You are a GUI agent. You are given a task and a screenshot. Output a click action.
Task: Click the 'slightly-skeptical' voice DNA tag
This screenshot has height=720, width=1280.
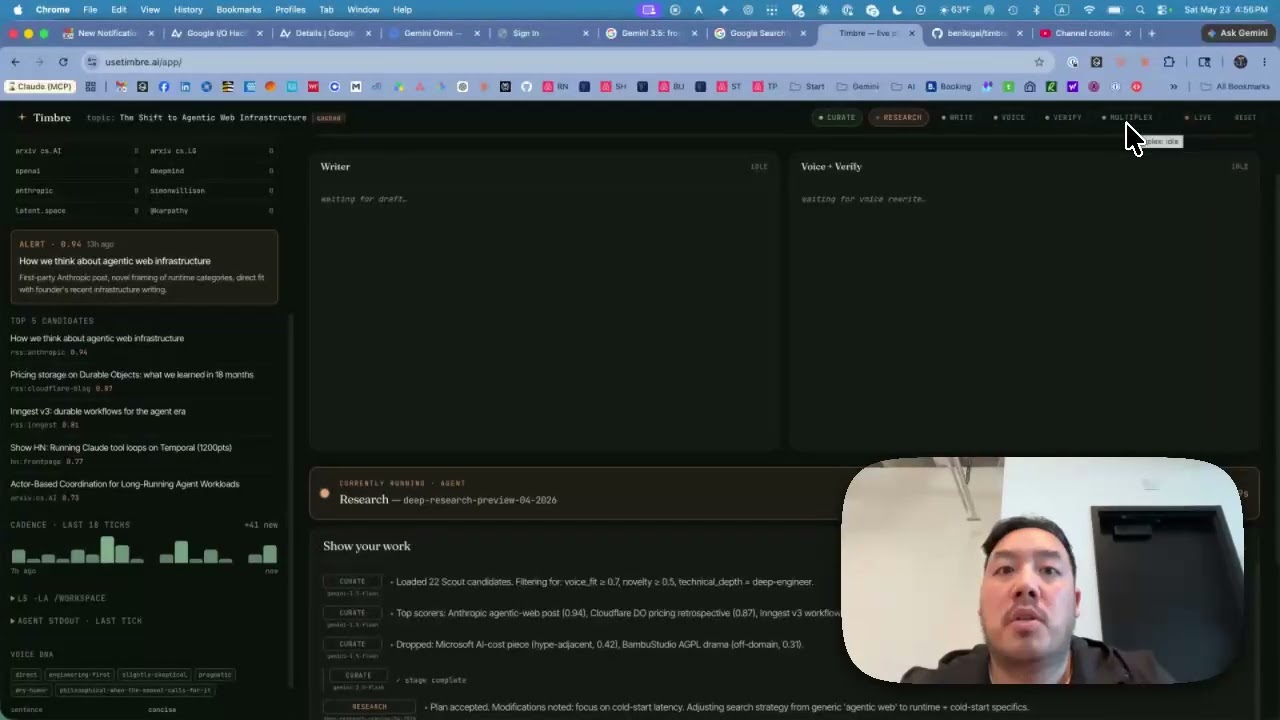point(153,675)
